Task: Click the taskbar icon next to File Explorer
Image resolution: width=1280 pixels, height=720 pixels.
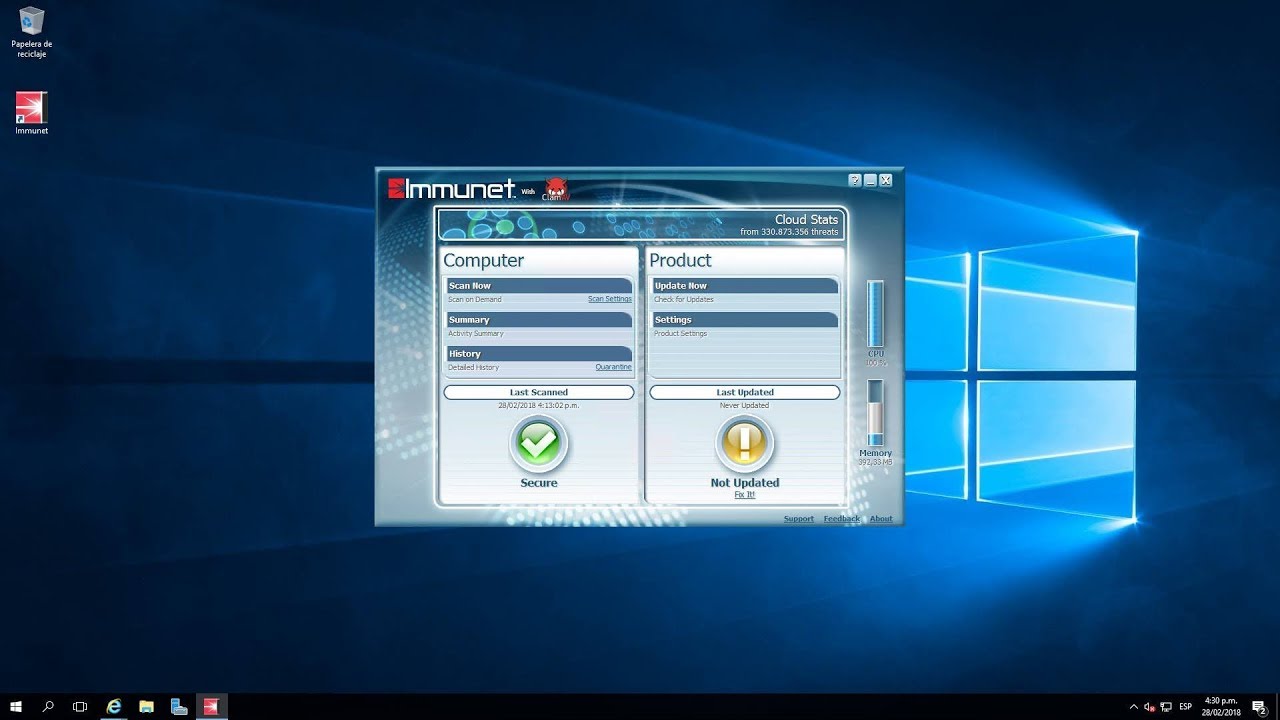Action: coord(179,707)
